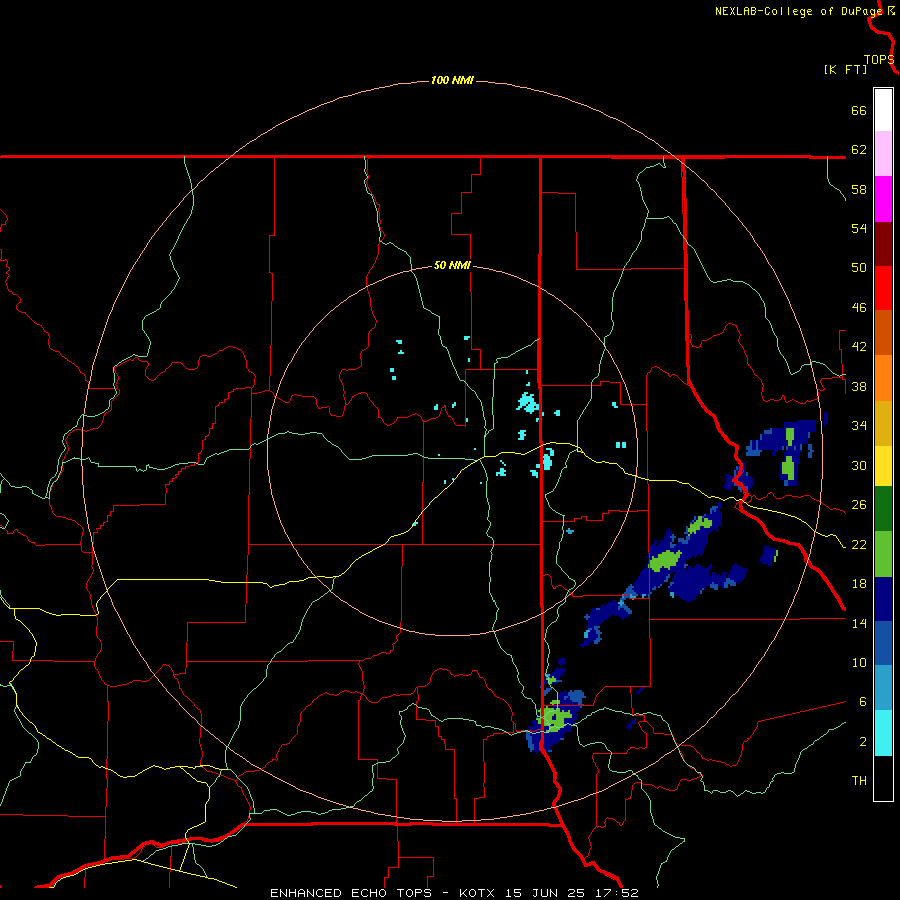
Task: Click the light blue legend swatch between 6 and 10
Action: tap(883, 688)
